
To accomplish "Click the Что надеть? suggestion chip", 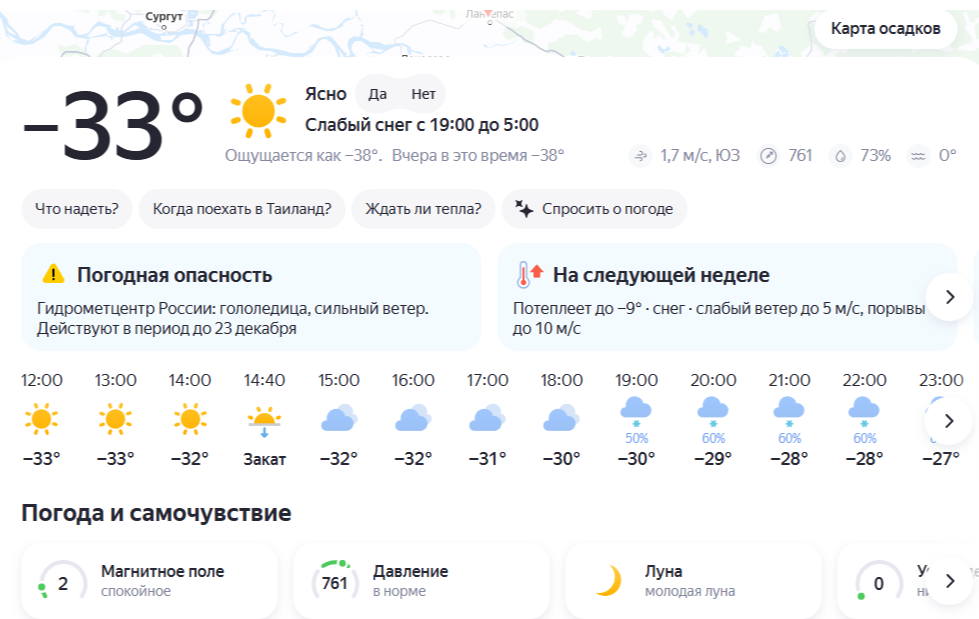I will click(77, 209).
